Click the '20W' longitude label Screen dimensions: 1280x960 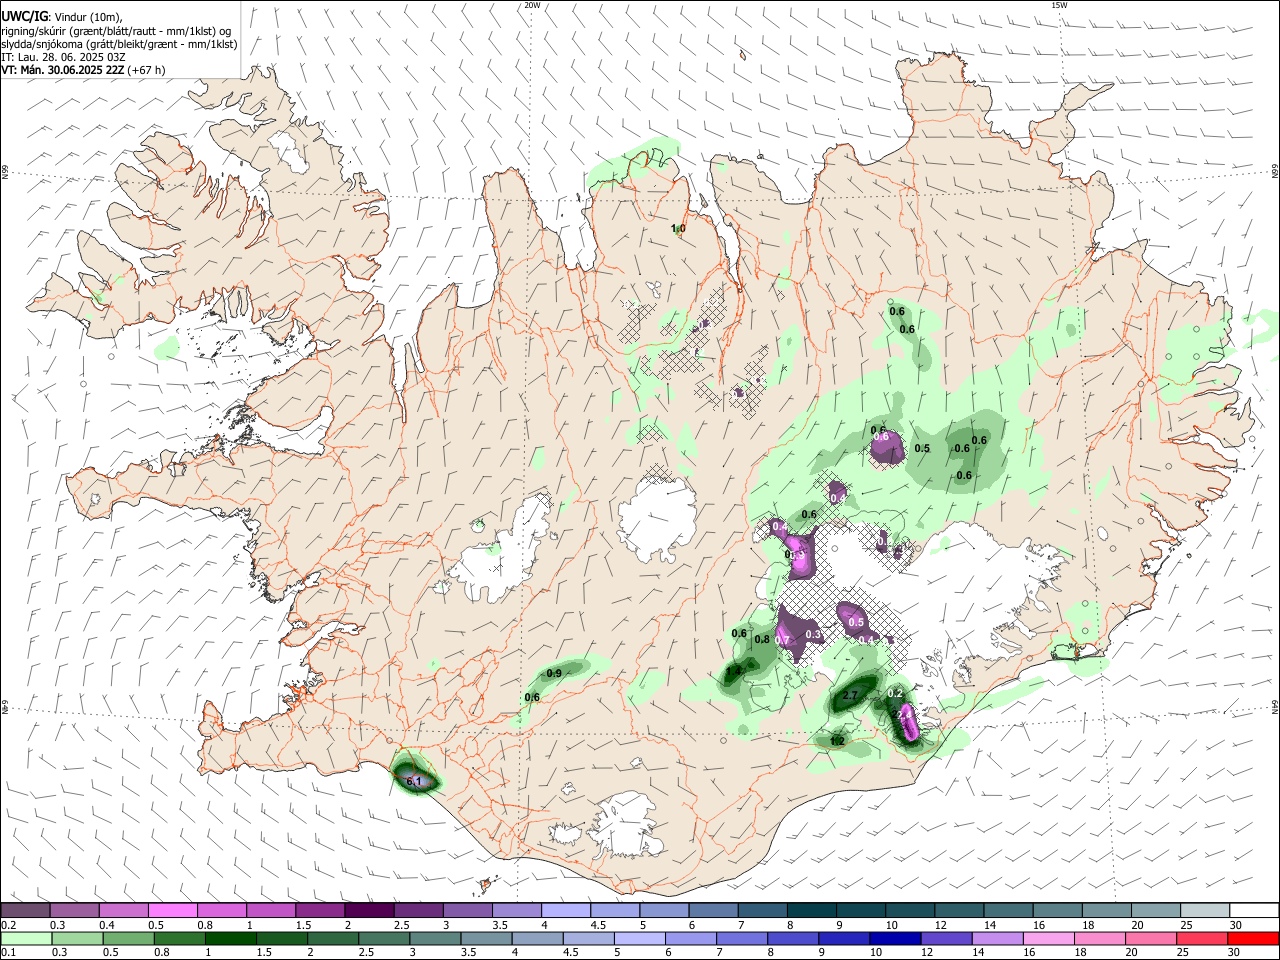[532, 5]
